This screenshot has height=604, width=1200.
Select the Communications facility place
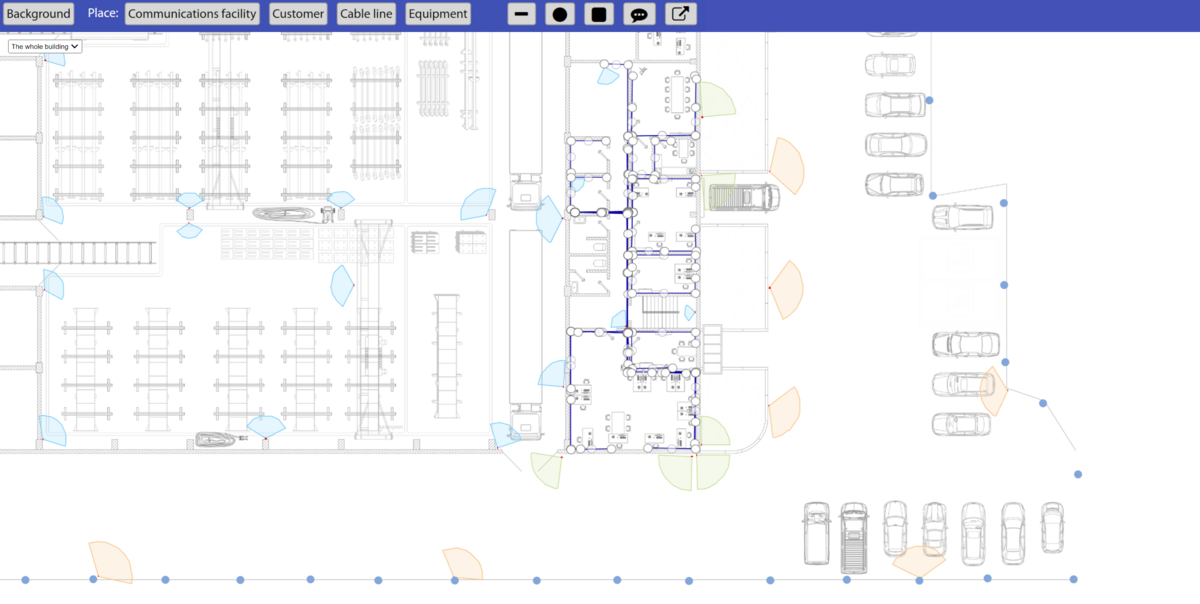point(191,13)
